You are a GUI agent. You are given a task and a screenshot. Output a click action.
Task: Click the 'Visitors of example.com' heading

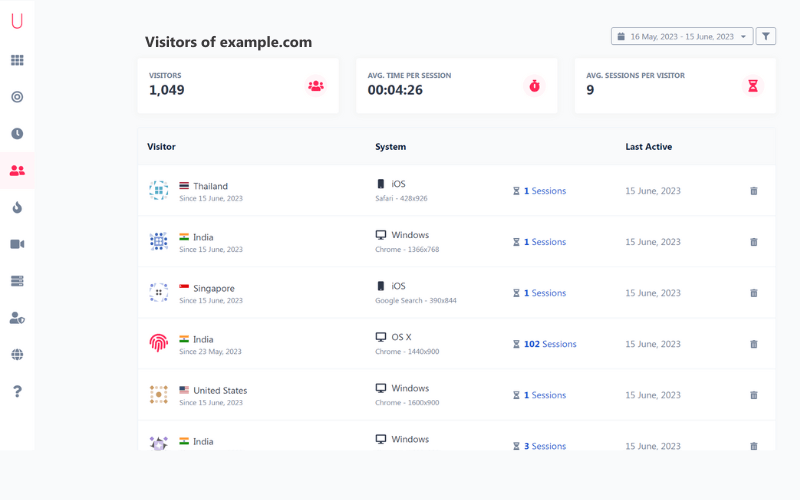click(x=229, y=42)
